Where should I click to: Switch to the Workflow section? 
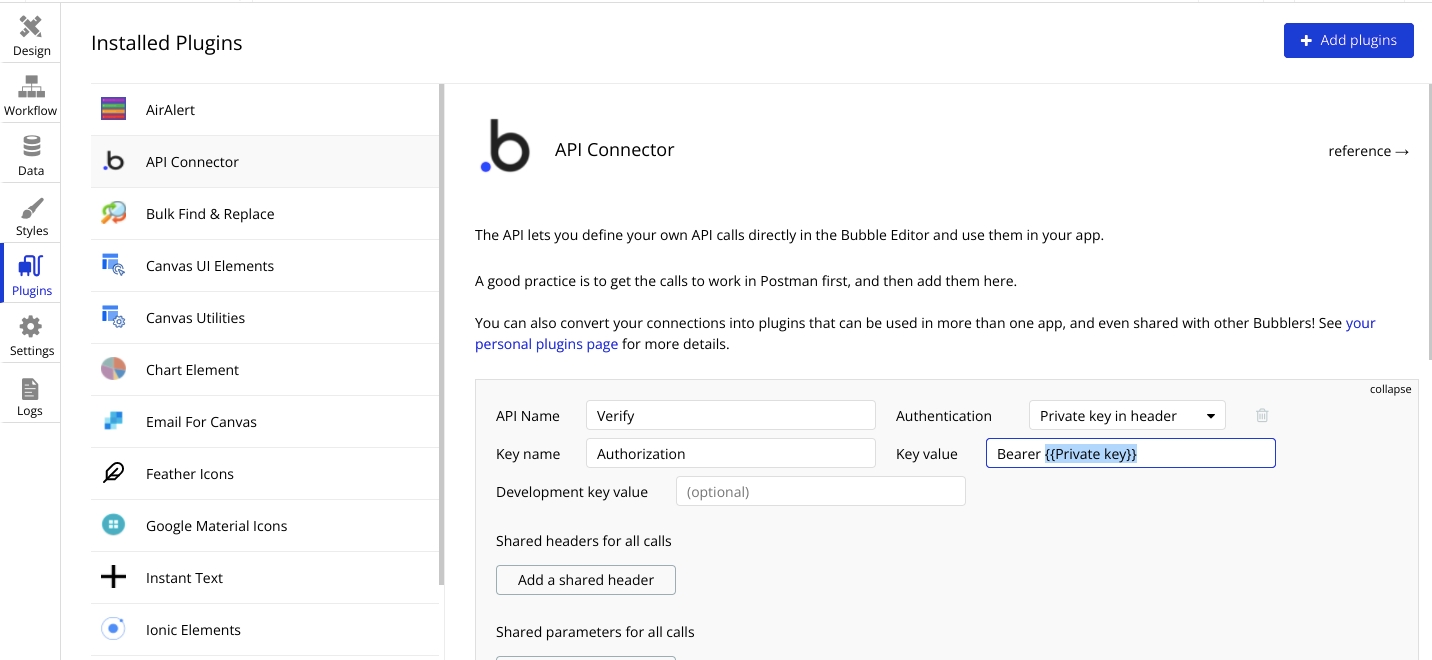(31, 96)
